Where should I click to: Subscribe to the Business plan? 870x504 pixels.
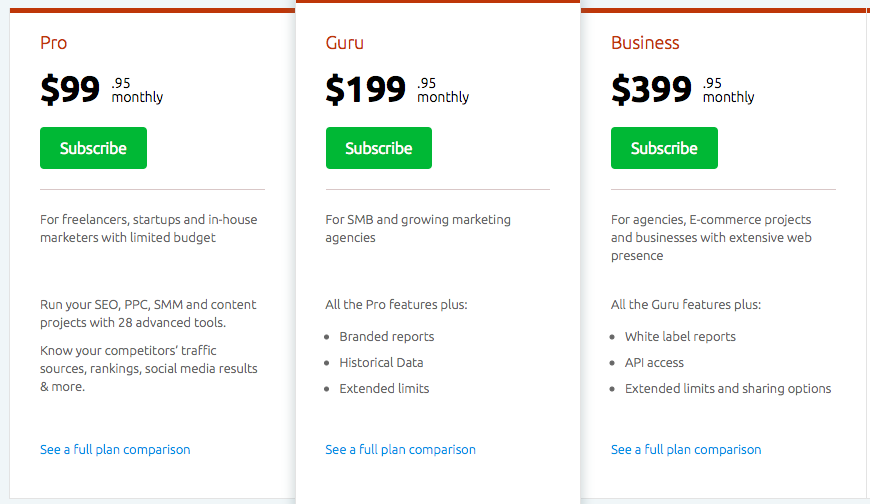tap(664, 148)
